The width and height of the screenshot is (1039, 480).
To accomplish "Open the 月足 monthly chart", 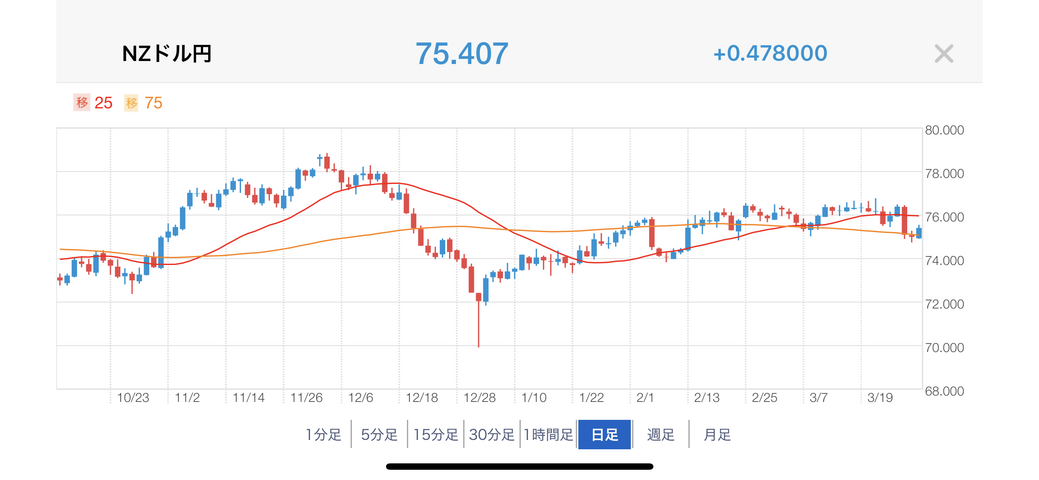I will pyautogui.click(x=717, y=435).
